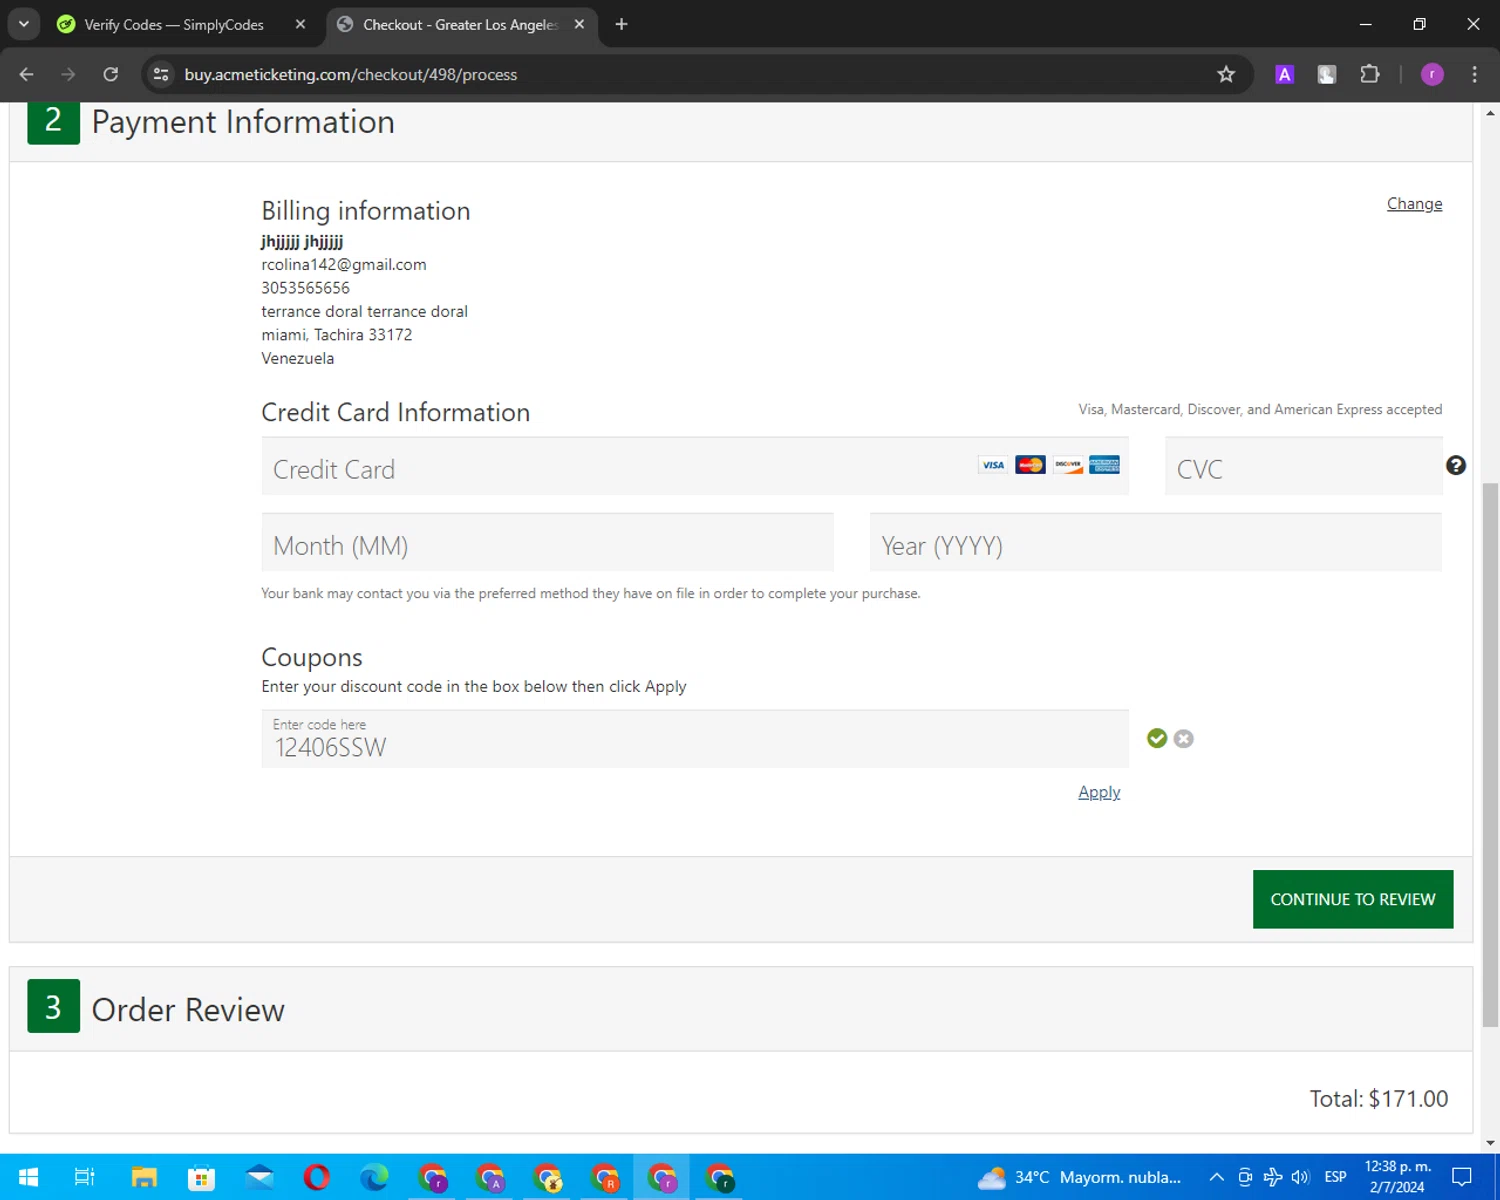
Task: Open the Extensions puzzle menu
Action: [x=1370, y=74]
